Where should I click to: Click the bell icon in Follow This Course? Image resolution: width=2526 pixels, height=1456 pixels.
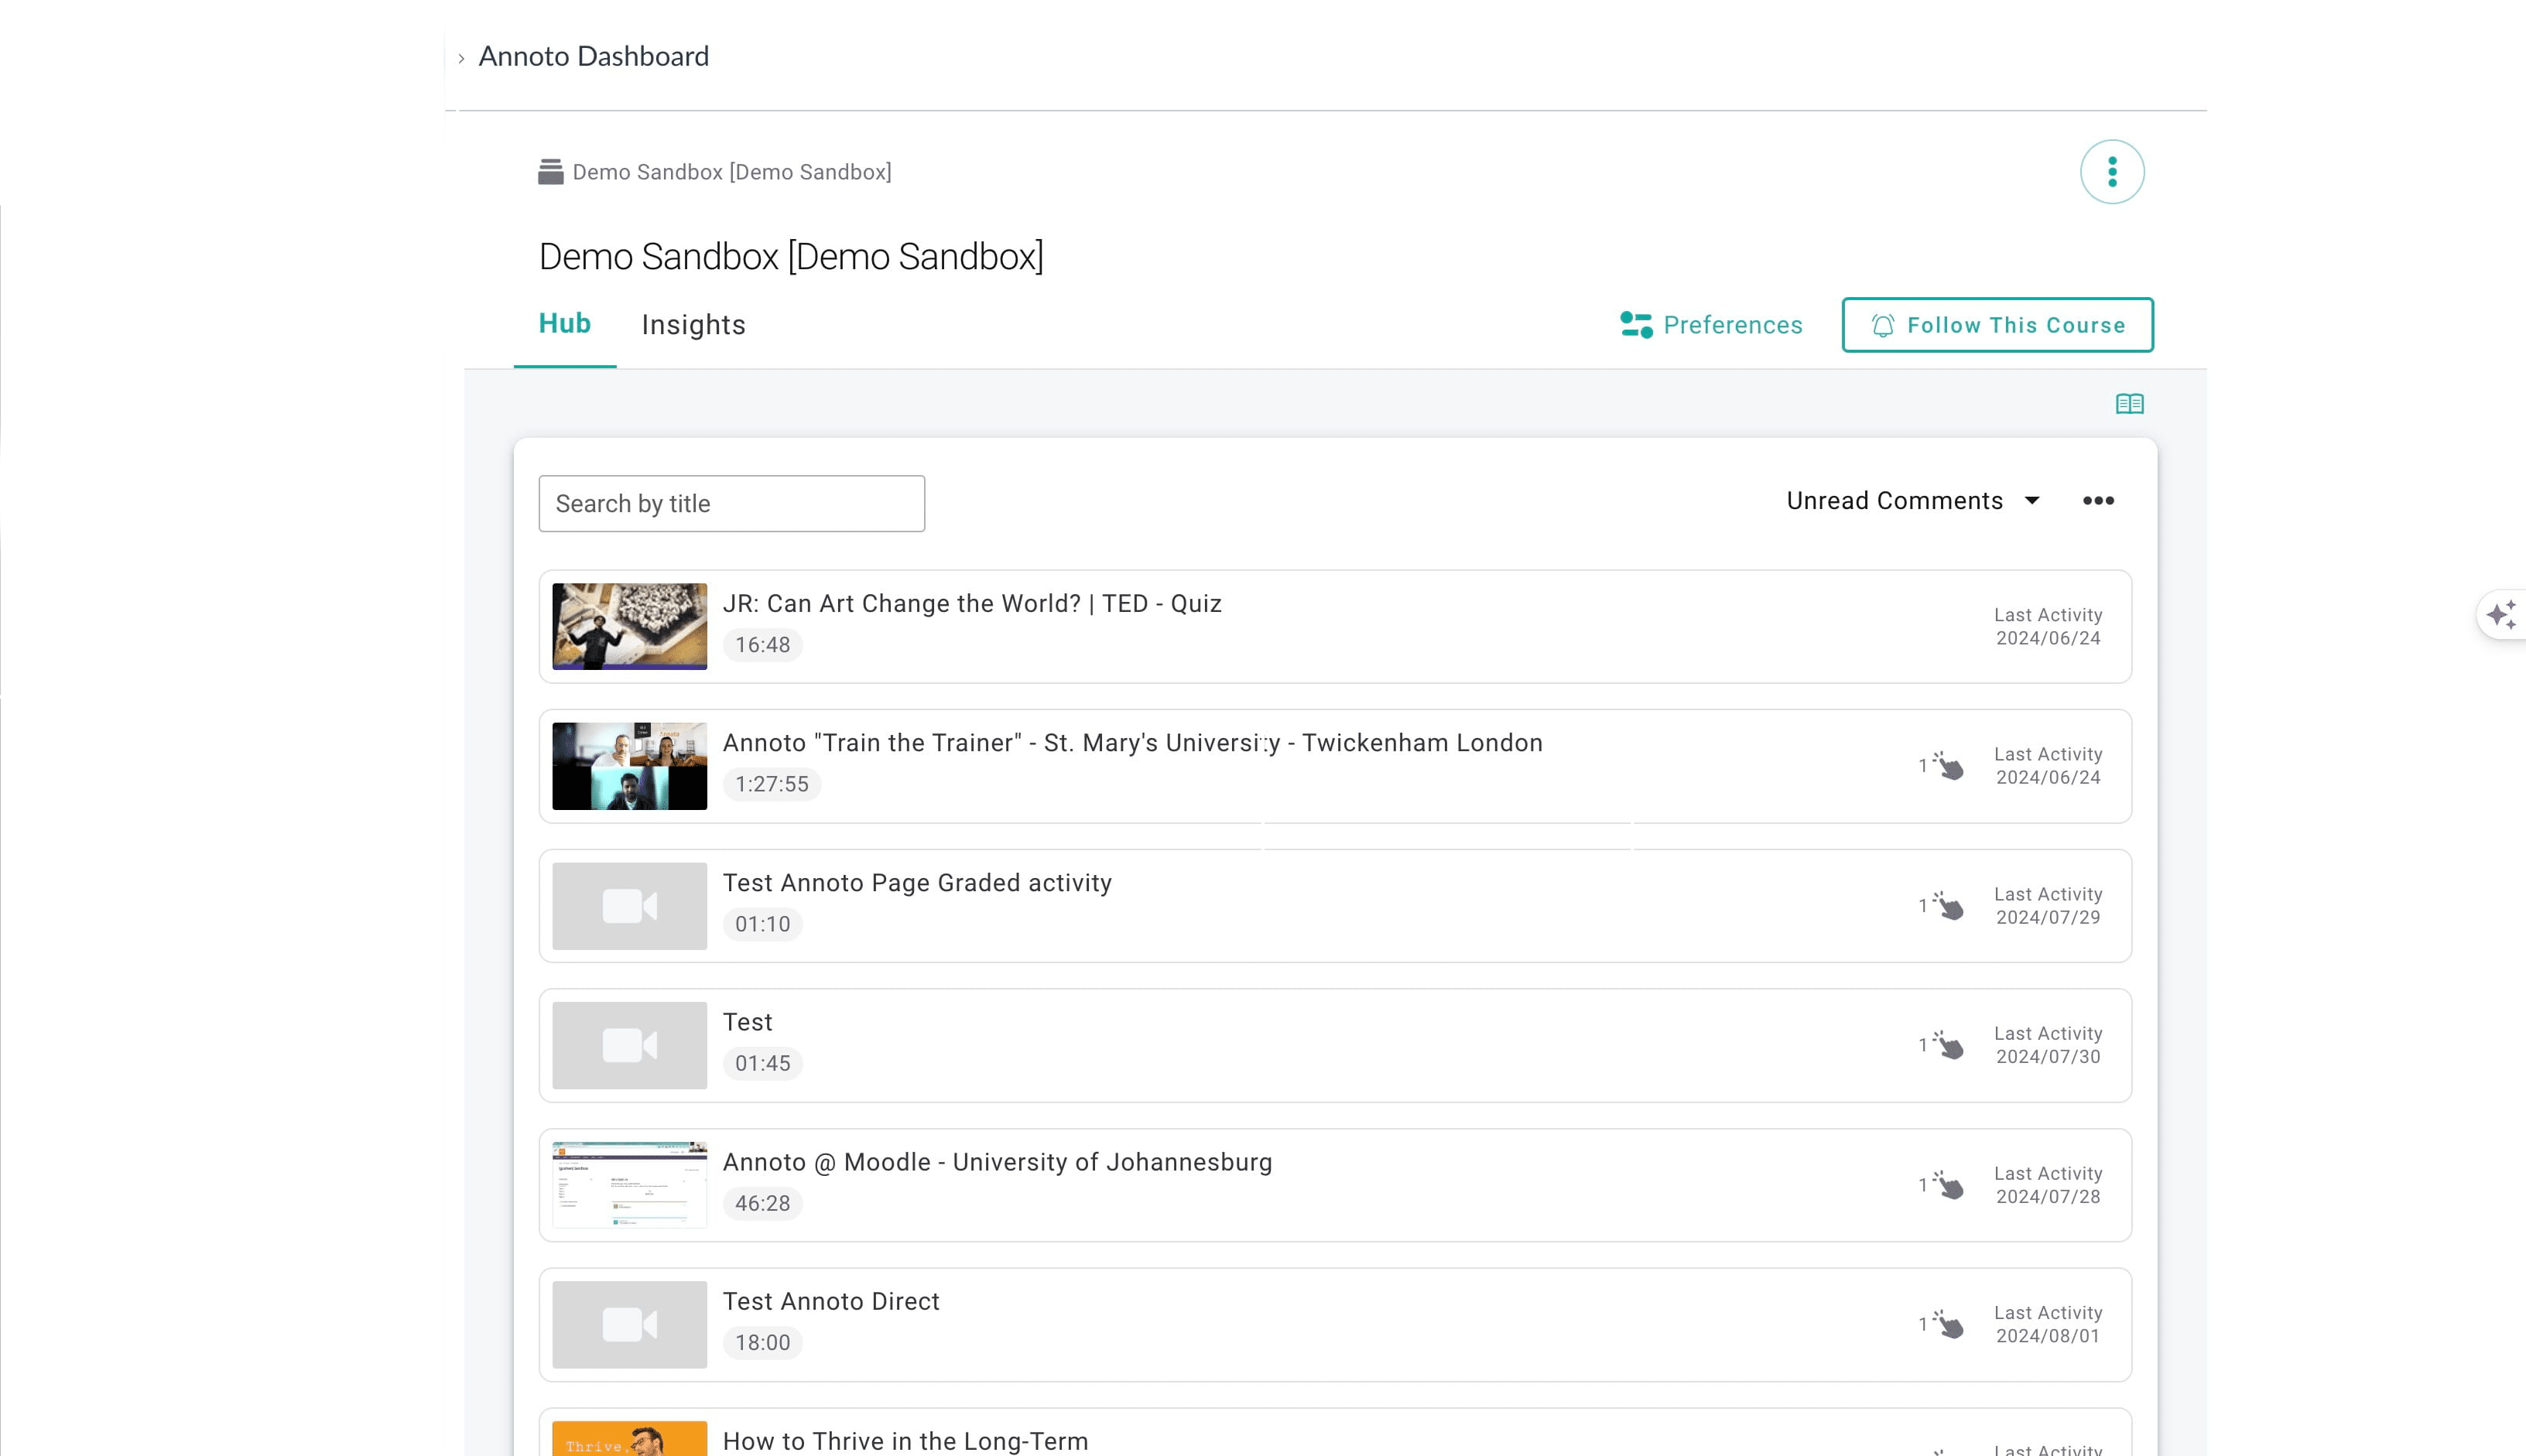click(x=1883, y=325)
